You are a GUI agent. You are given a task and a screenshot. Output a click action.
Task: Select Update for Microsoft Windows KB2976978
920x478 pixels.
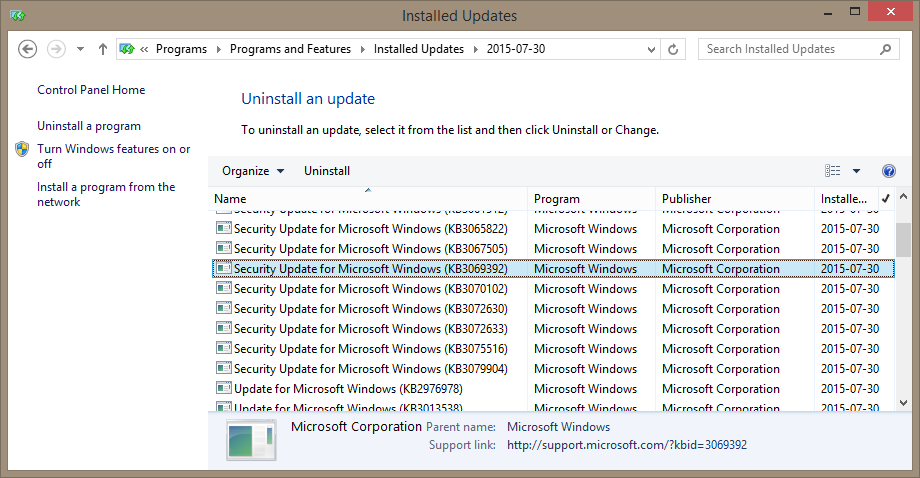pos(553,388)
